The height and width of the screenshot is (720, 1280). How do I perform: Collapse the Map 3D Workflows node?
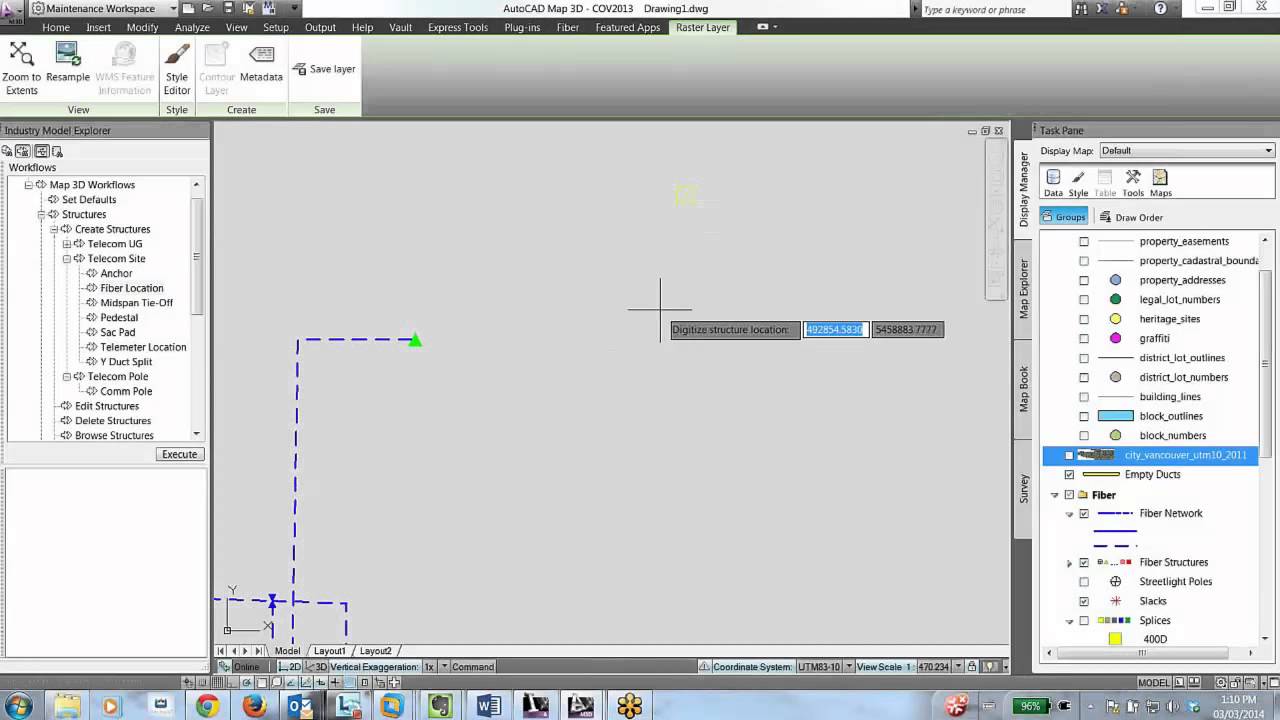pyautogui.click(x=29, y=185)
